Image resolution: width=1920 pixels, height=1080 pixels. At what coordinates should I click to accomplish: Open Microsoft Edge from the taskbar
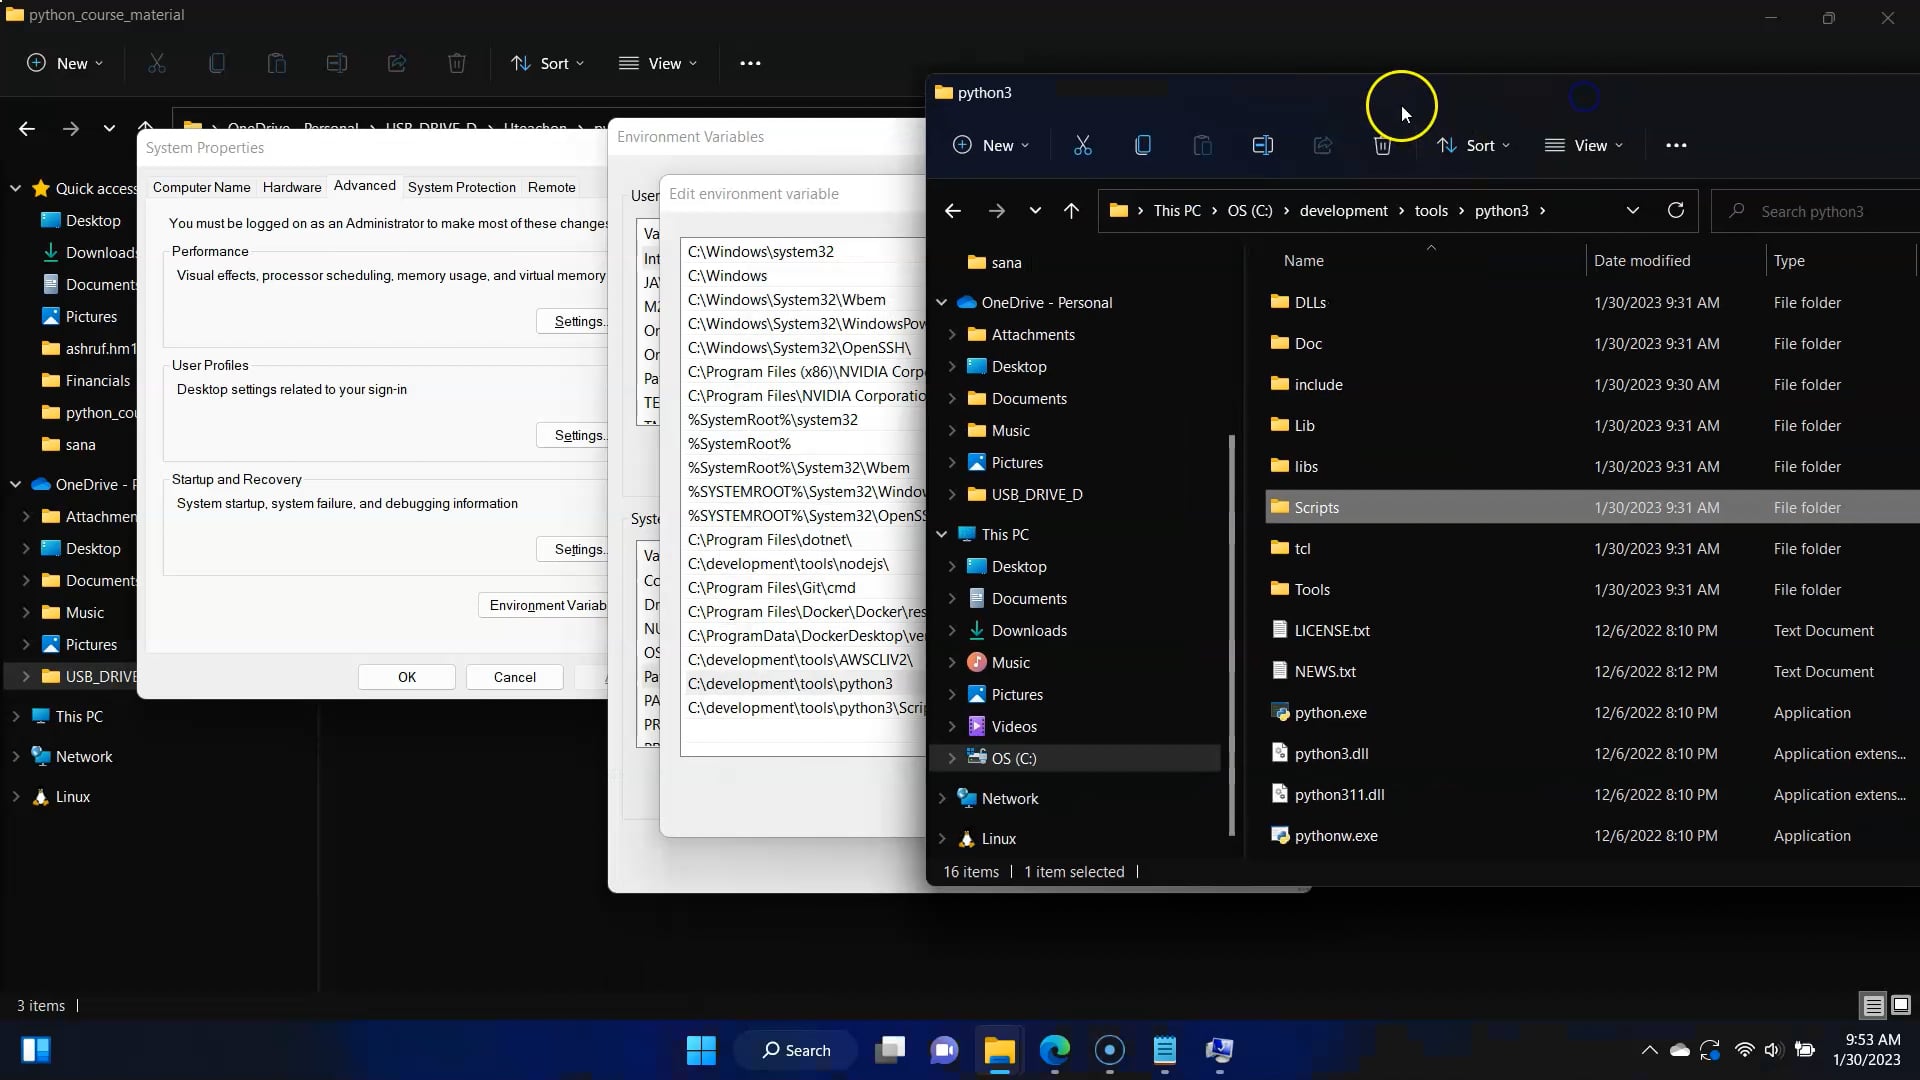tap(1054, 1050)
